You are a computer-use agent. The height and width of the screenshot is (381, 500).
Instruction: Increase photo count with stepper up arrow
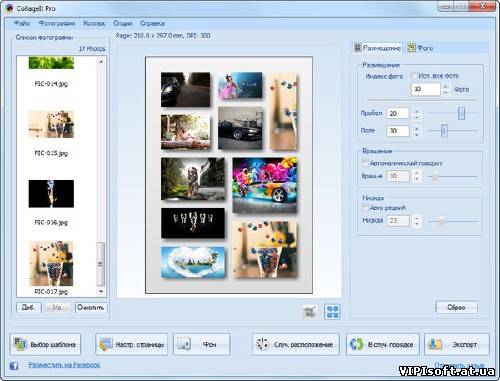click(x=446, y=87)
